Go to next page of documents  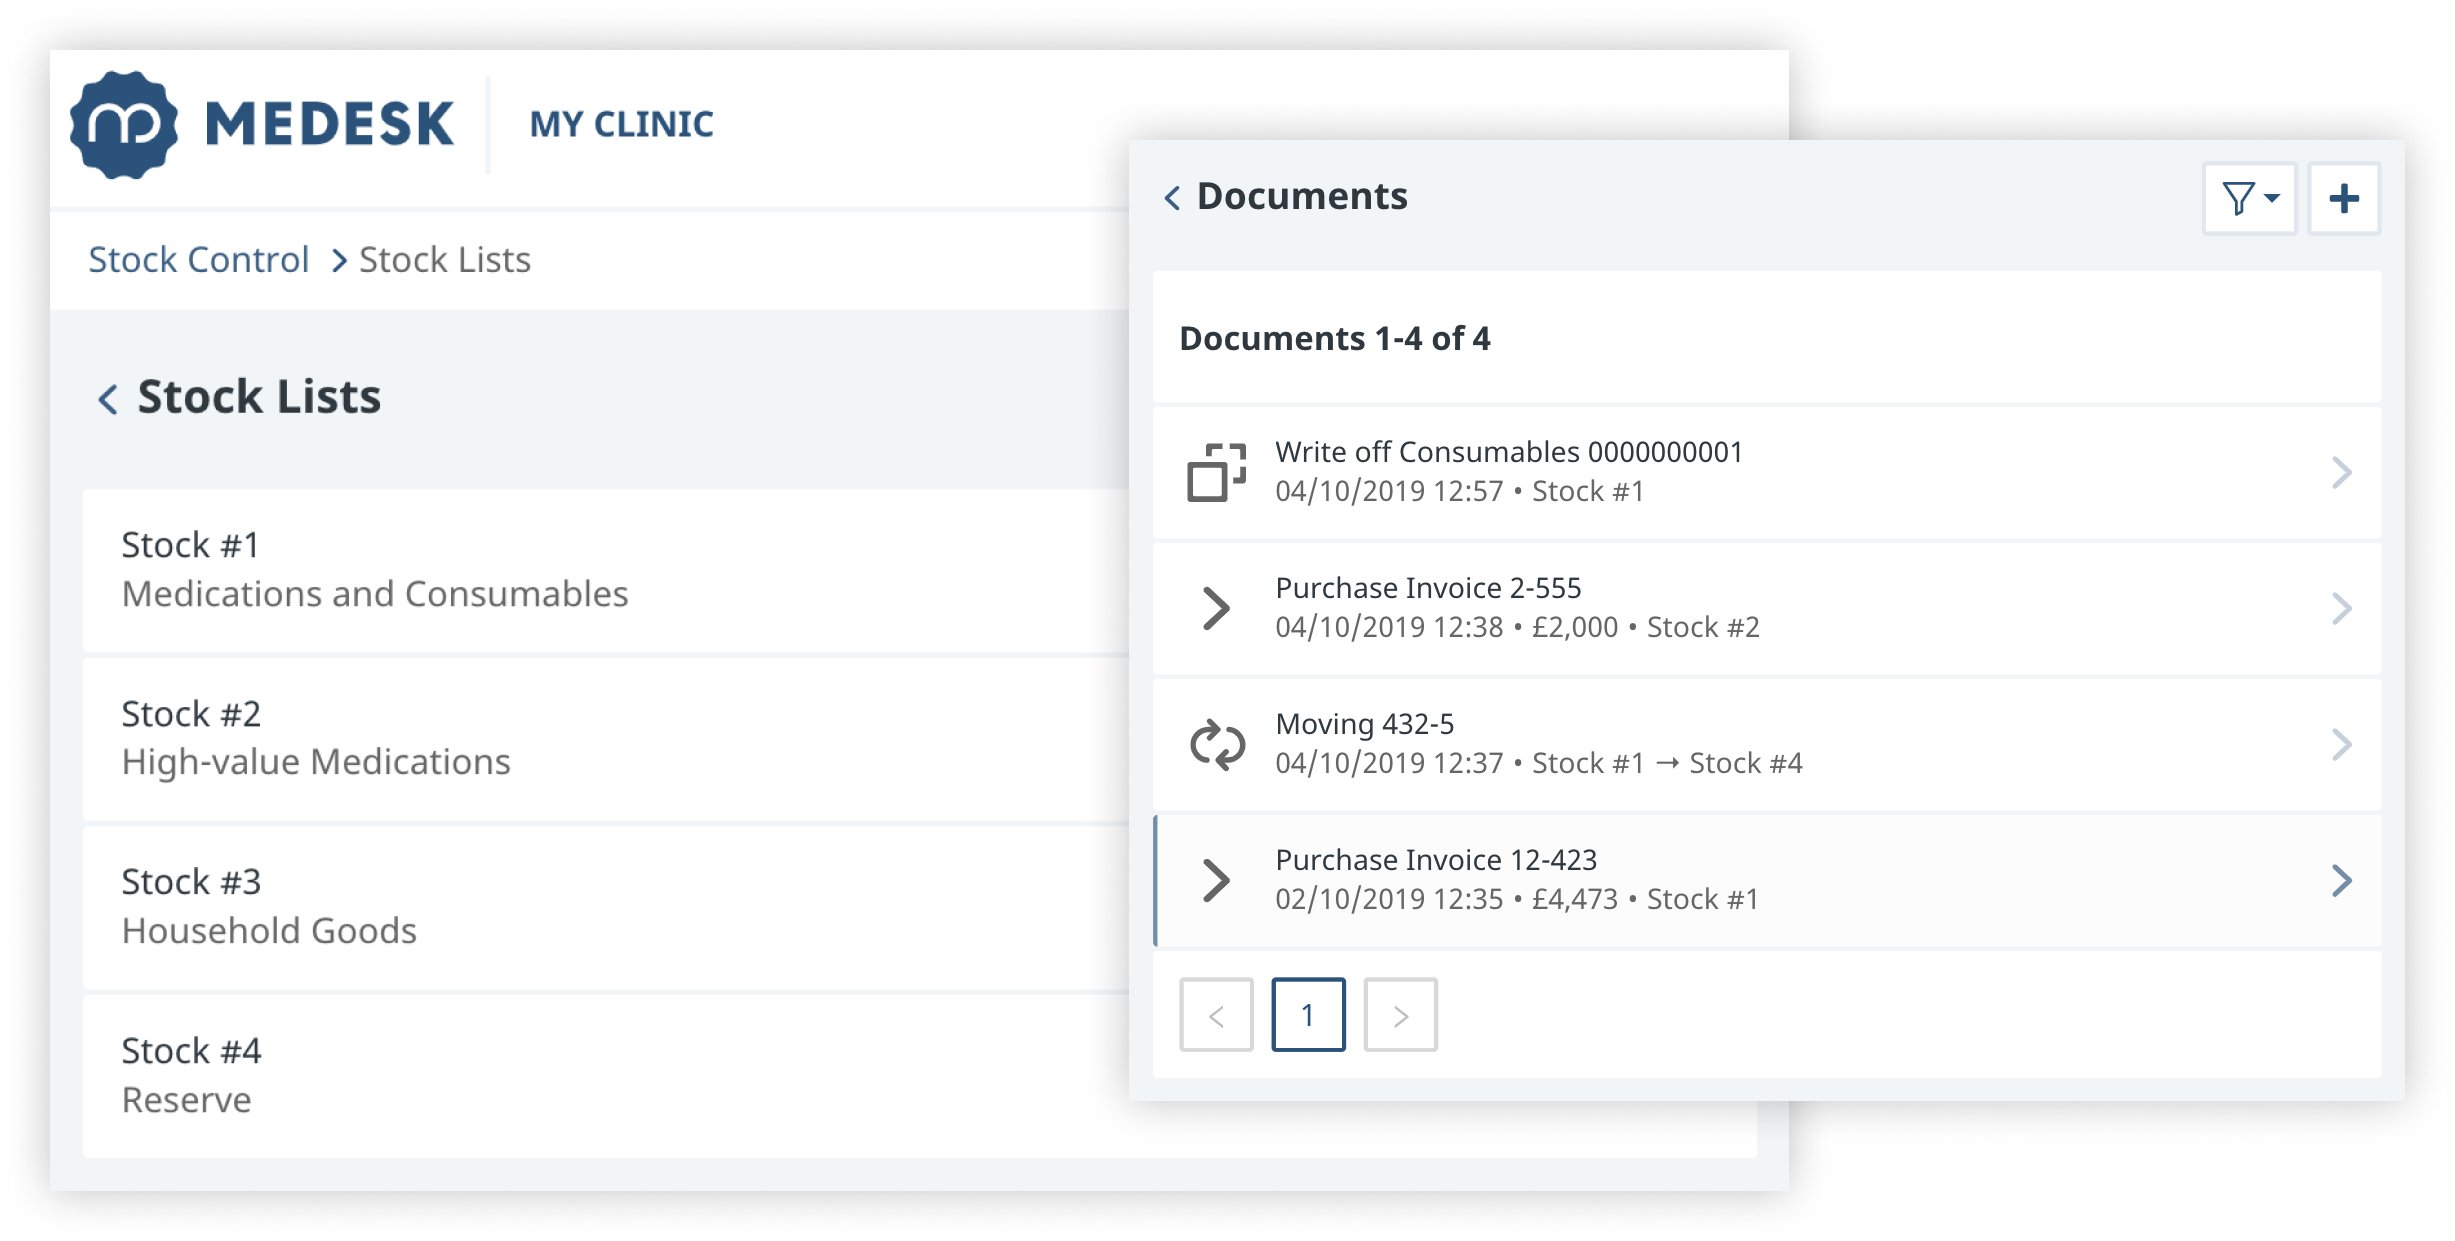tap(1400, 1015)
